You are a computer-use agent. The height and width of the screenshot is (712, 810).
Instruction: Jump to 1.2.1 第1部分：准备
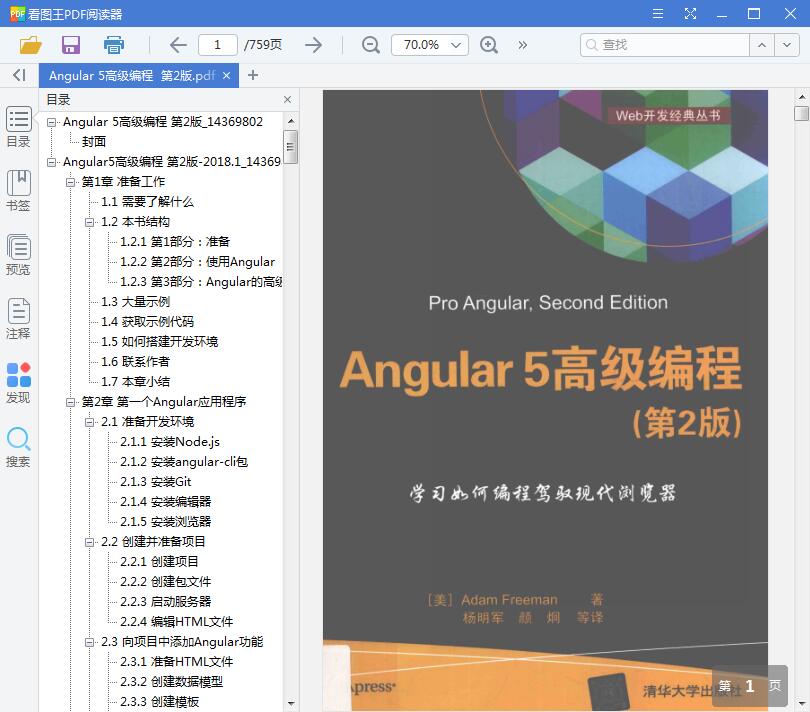point(175,242)
